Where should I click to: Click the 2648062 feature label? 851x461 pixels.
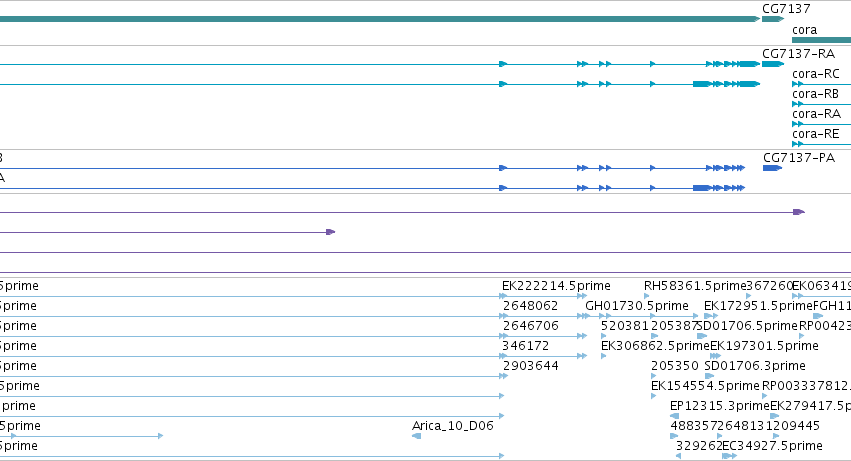pos(530,306)
